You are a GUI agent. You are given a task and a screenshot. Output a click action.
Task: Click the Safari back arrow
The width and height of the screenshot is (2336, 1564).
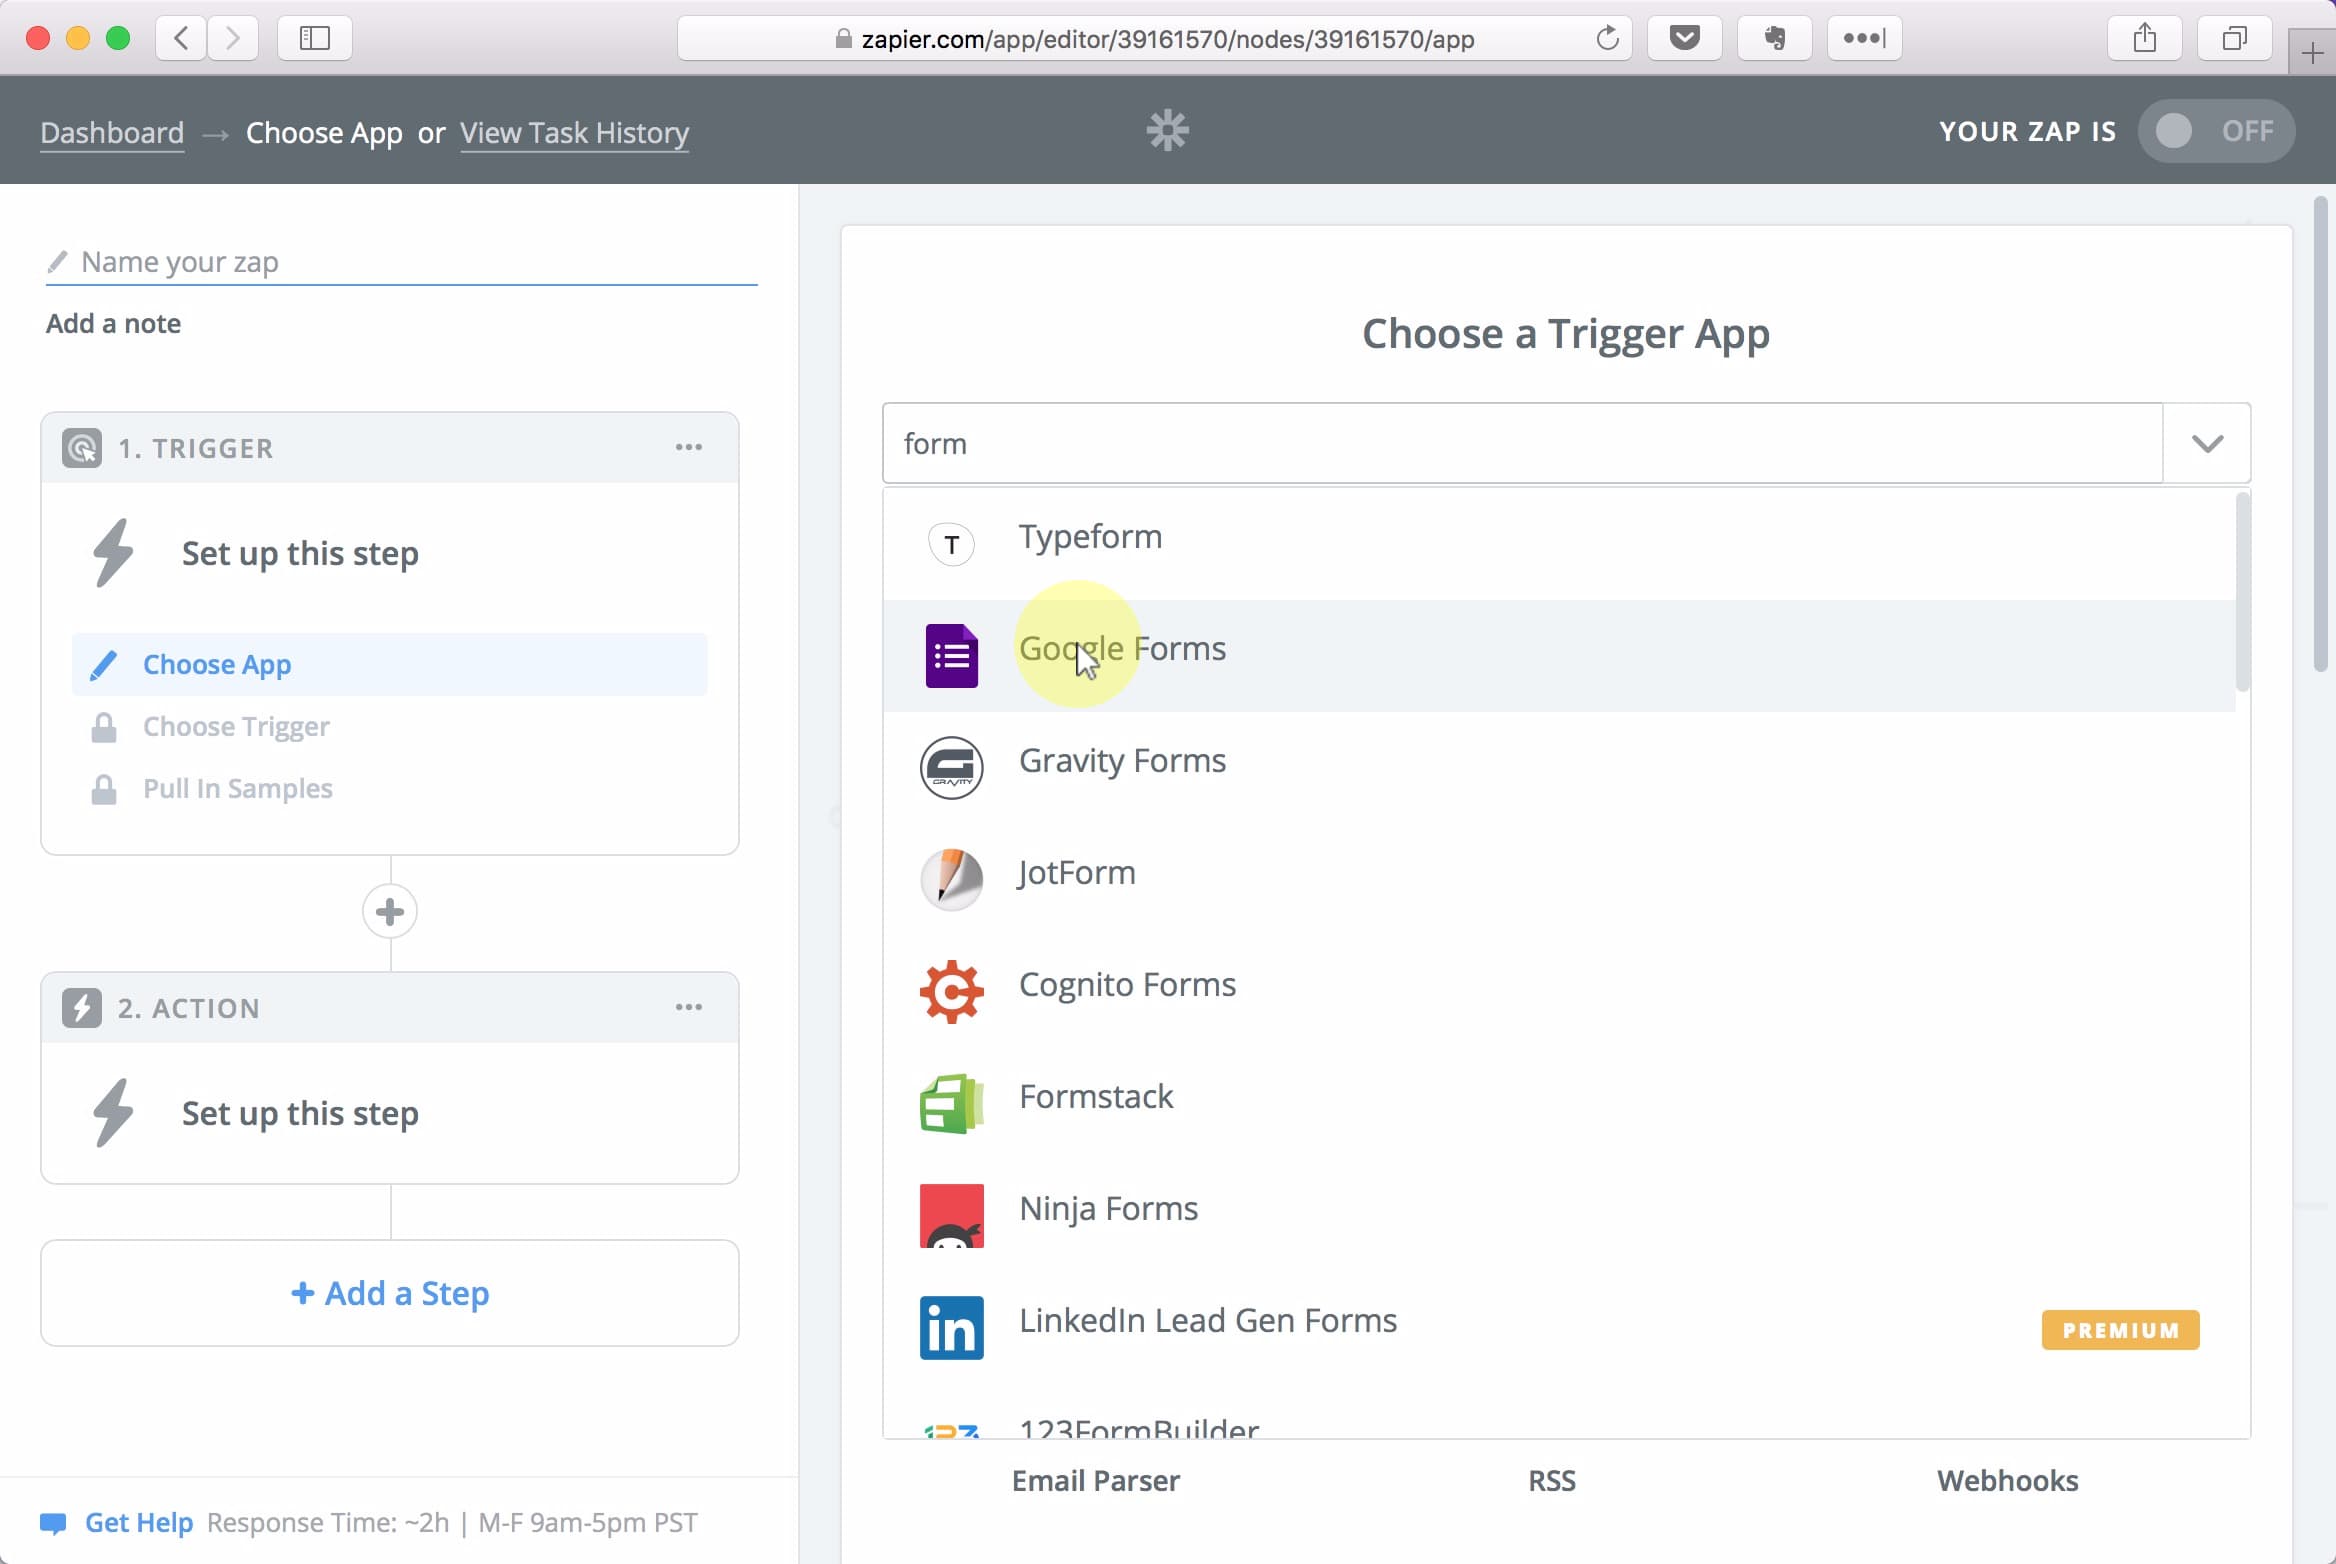pos(181,38)
